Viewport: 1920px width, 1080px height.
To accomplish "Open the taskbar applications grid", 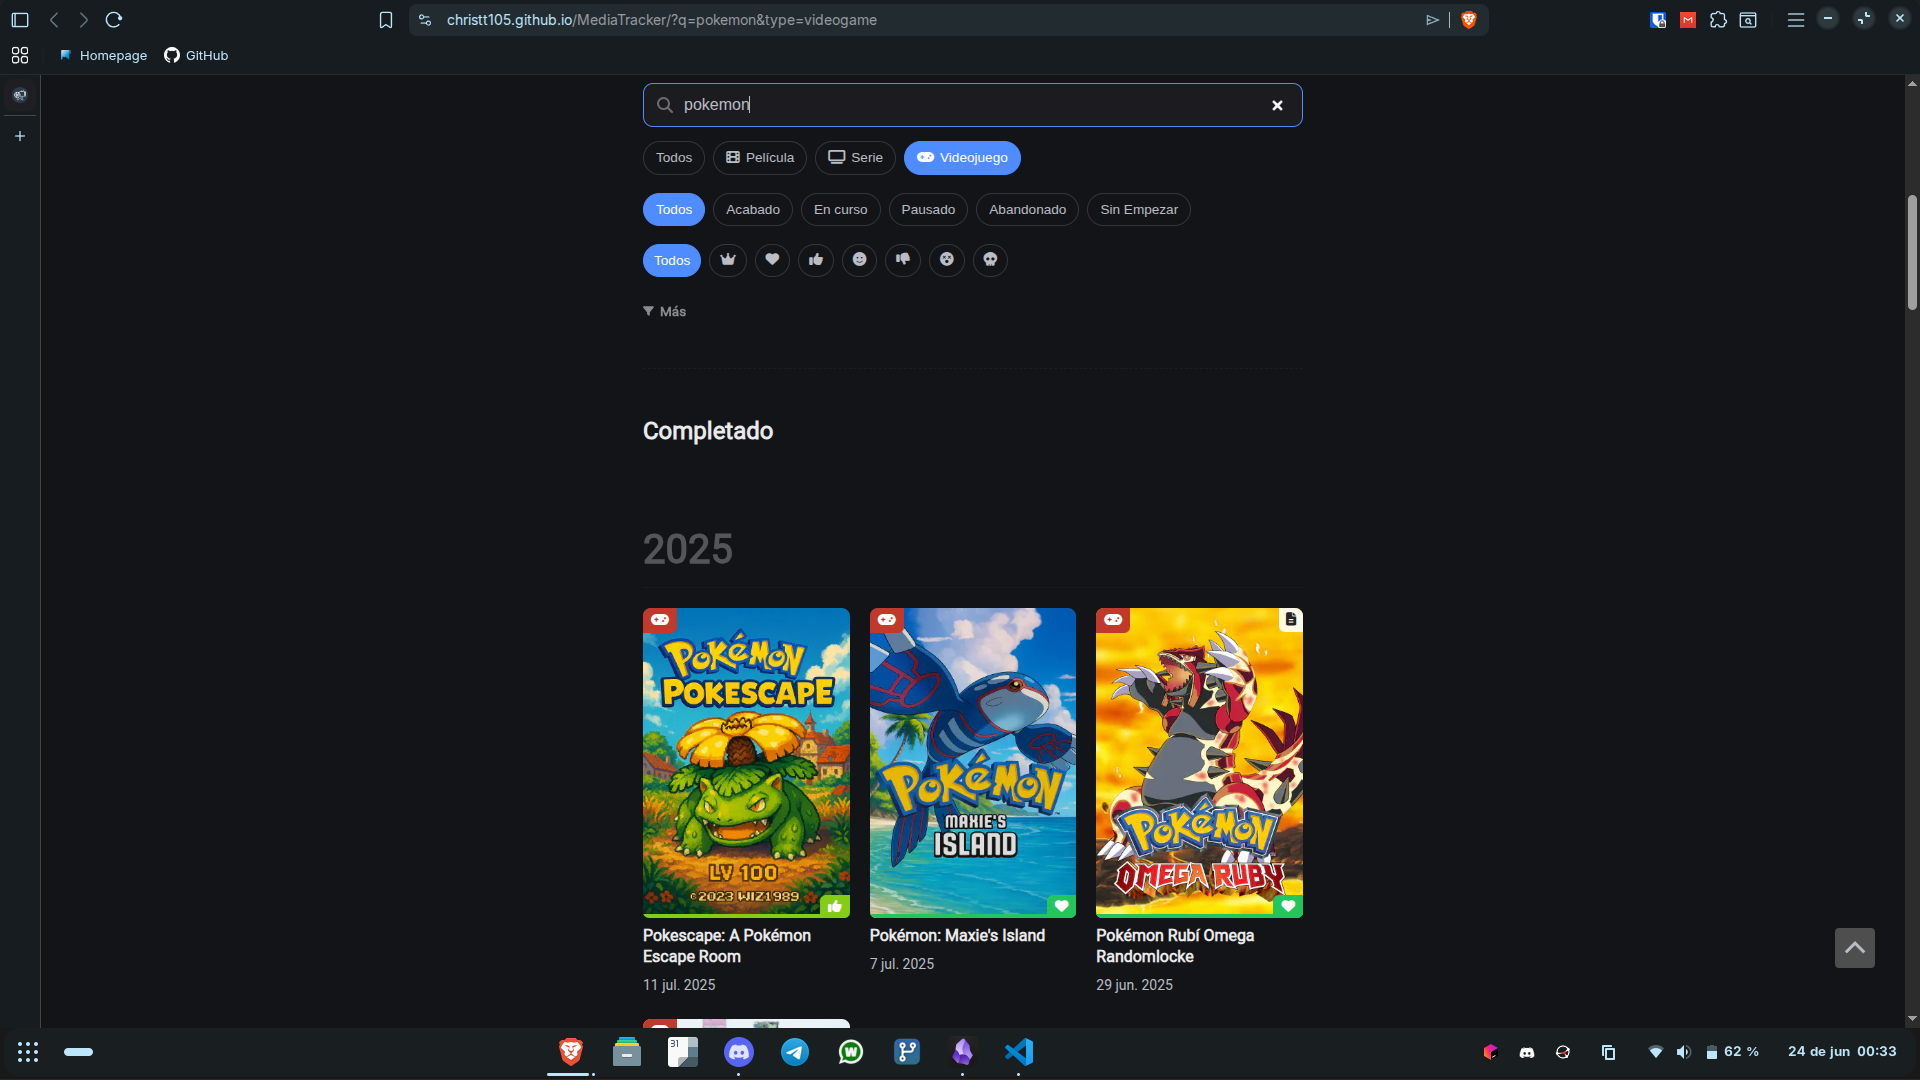I will click(x=28, y=1052).
